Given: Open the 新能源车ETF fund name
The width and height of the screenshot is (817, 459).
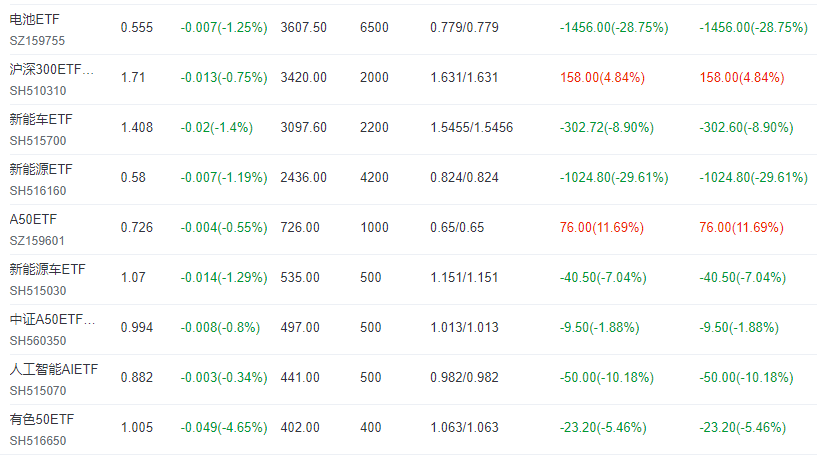Looking at the screenshot, I should click(47, 269).
